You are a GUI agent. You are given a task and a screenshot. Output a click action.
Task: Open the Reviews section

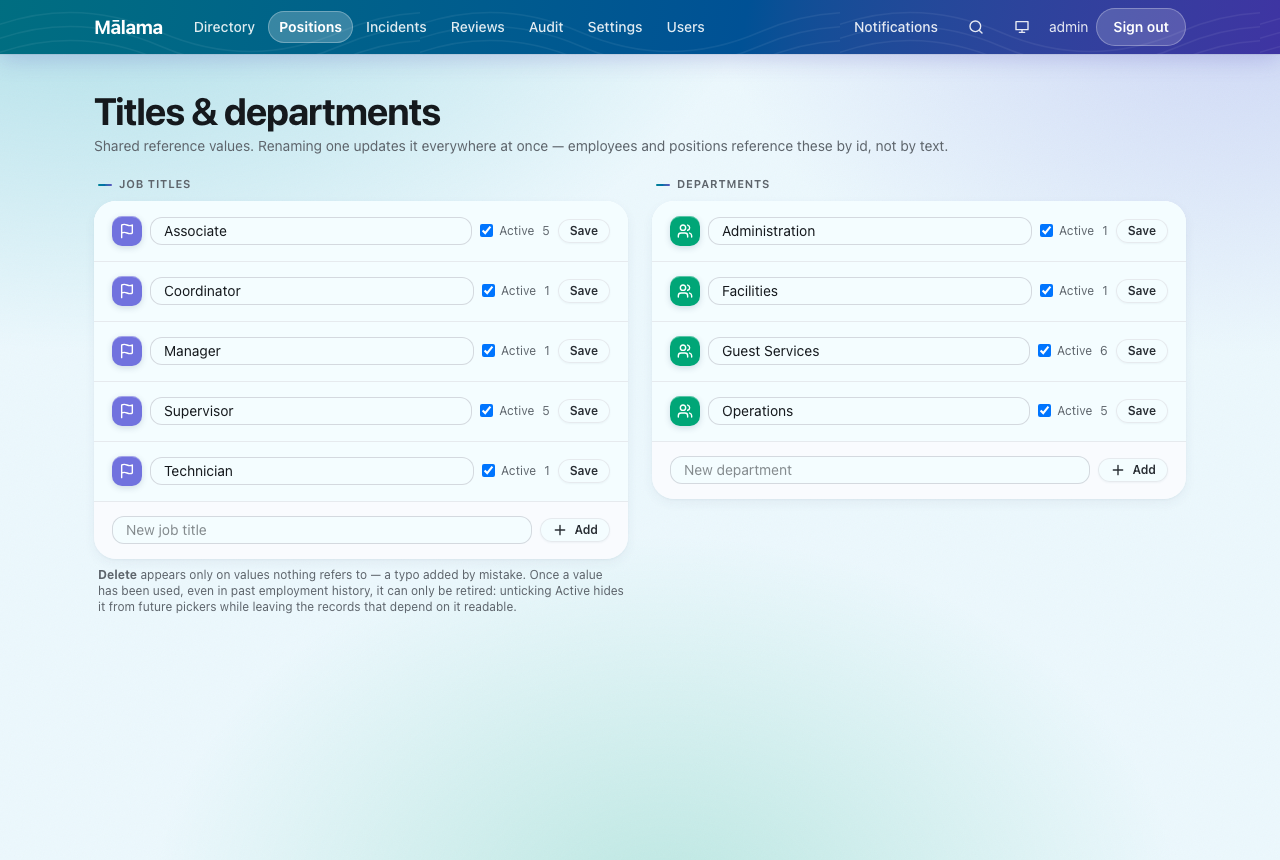478,27
